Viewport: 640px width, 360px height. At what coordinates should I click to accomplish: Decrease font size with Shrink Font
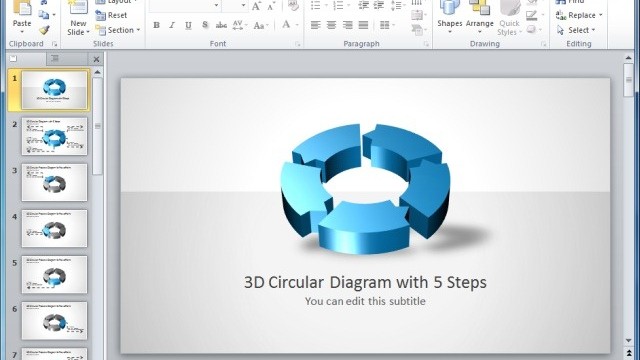coord(271,6)
